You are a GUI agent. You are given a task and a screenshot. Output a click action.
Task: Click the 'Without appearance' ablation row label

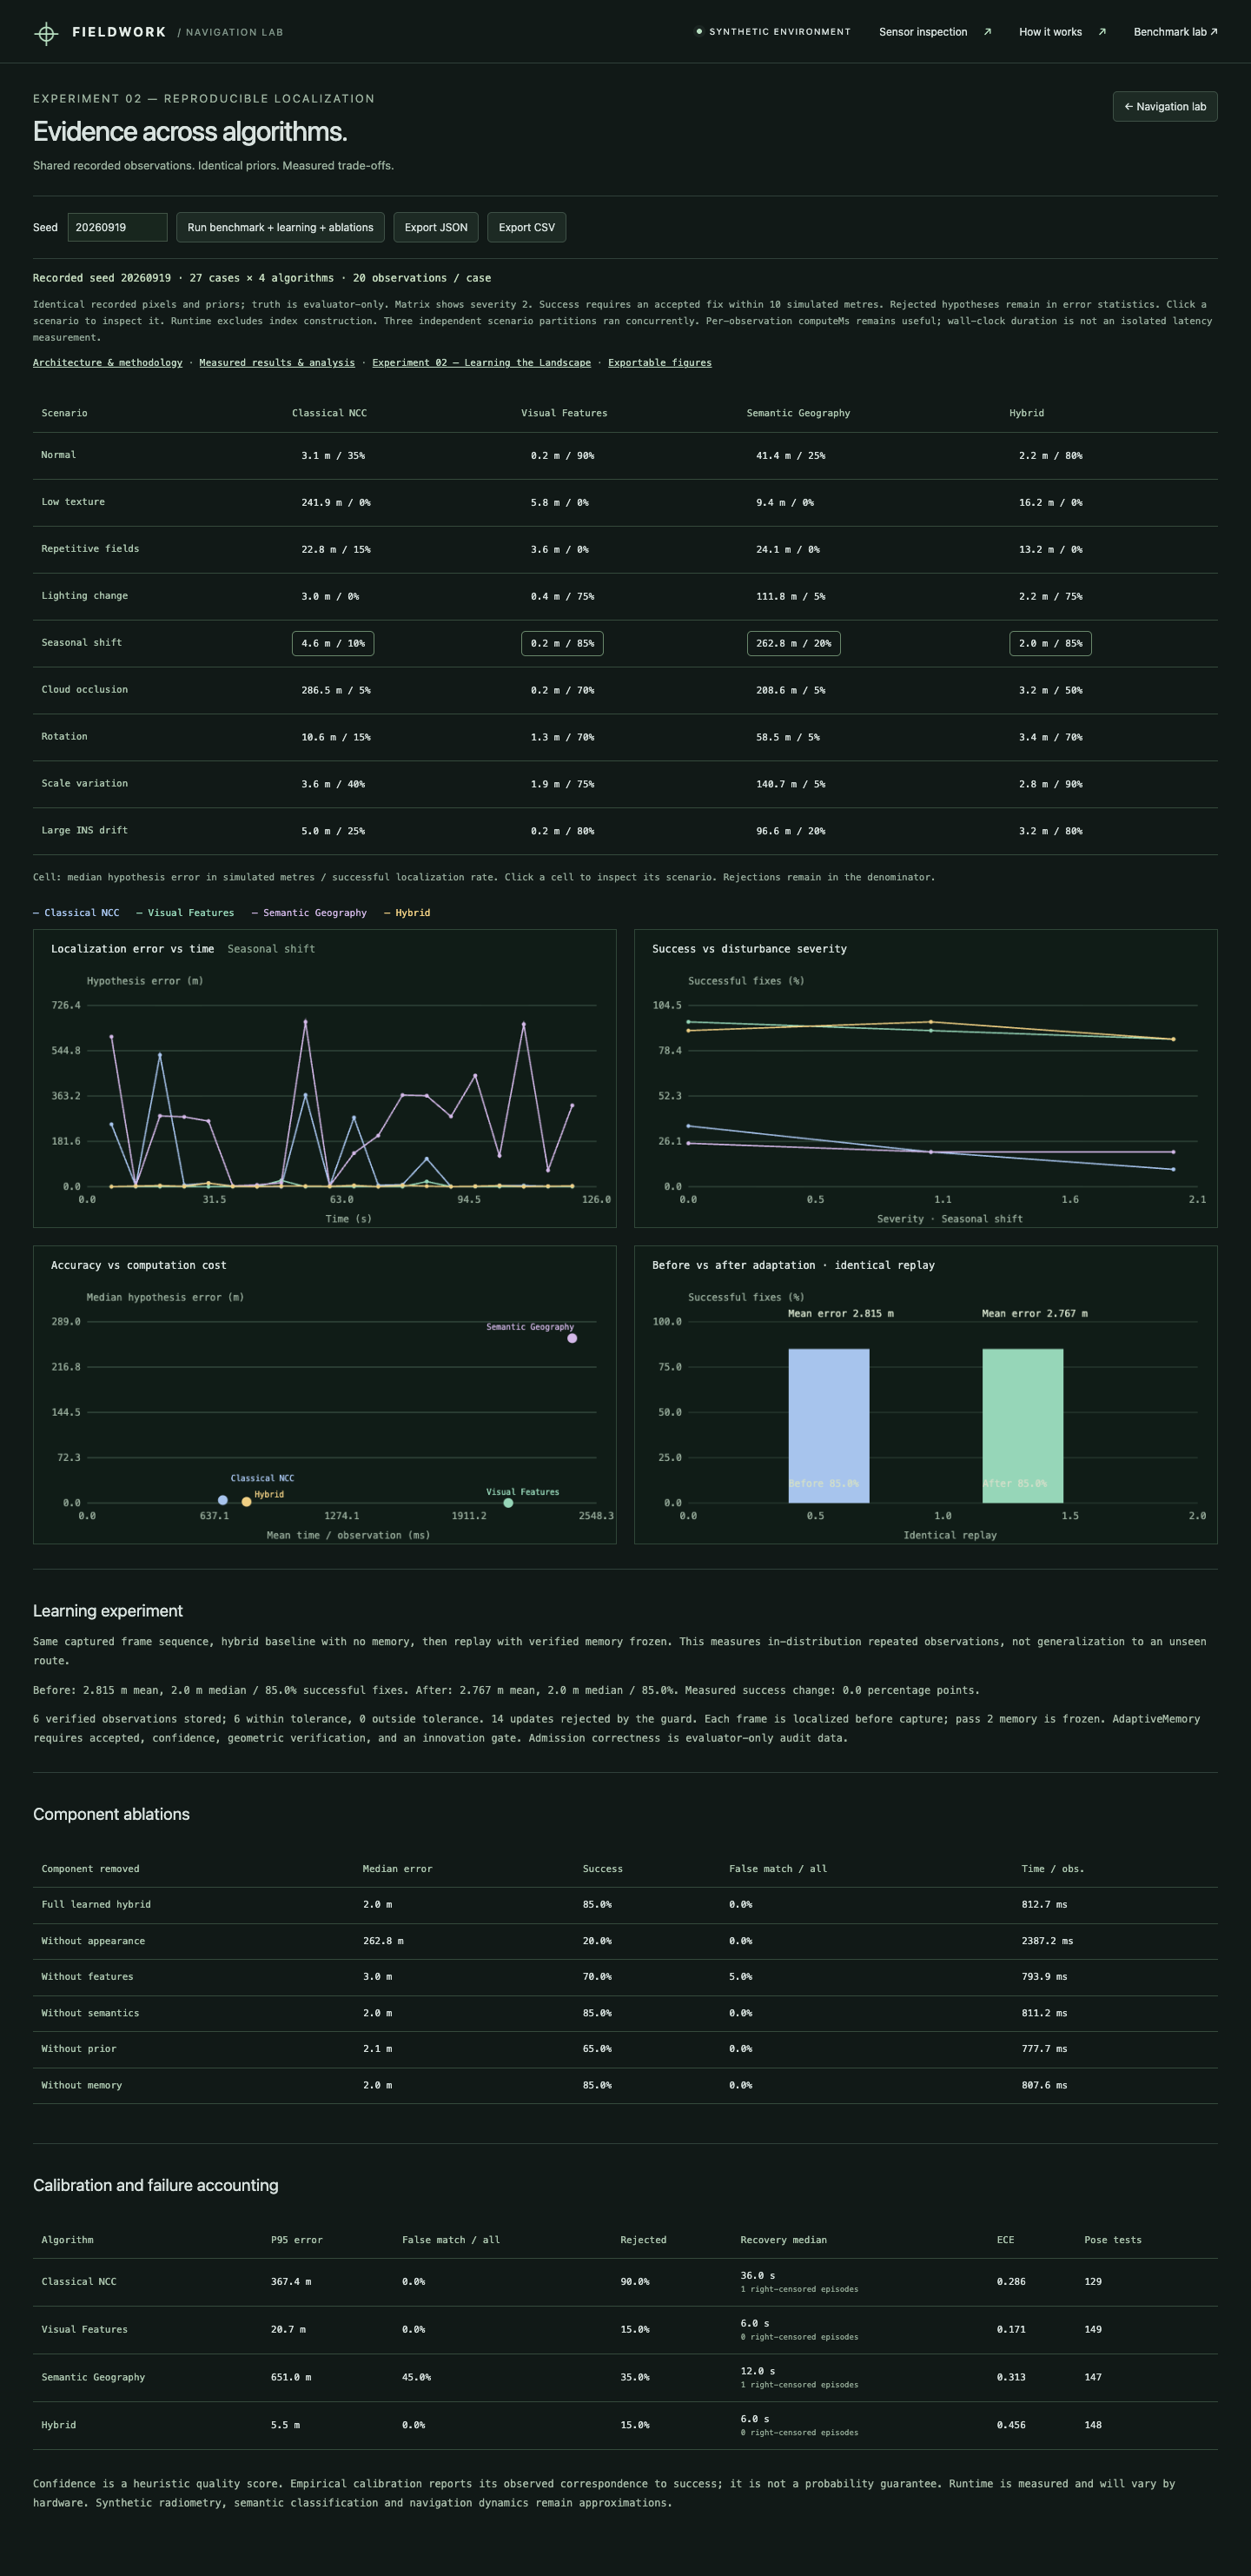[93, 1941]
